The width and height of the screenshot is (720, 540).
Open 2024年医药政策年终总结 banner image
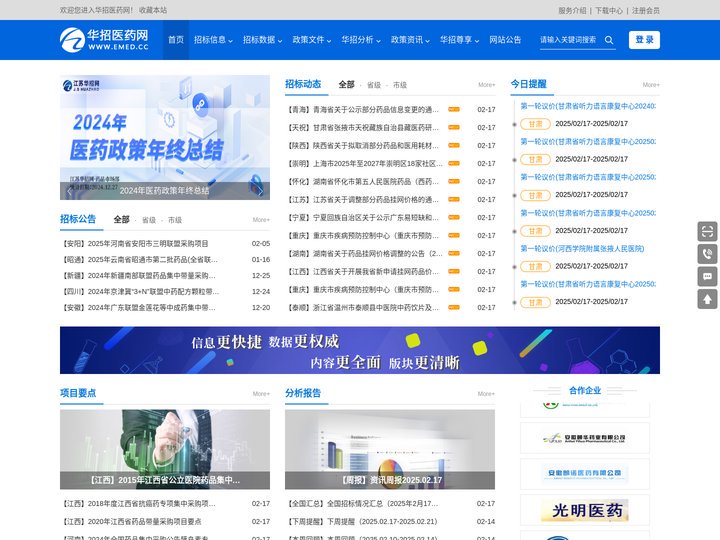[165, 137]
